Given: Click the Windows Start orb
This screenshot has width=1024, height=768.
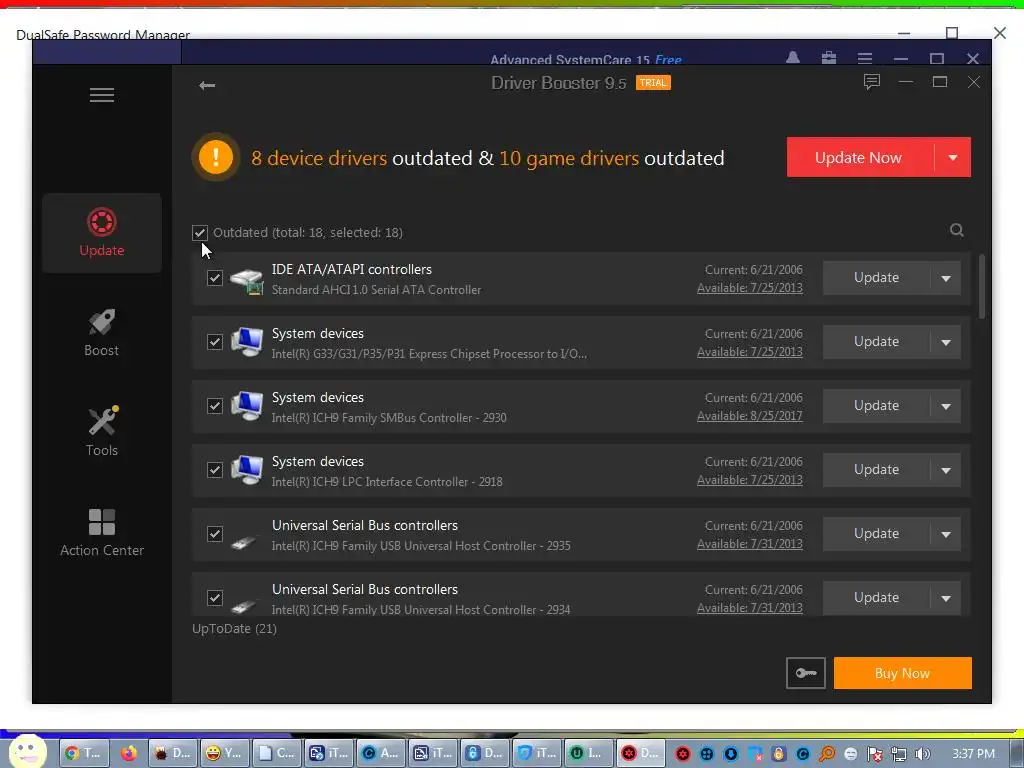Looking at the screenshot, I should (28, 751).
